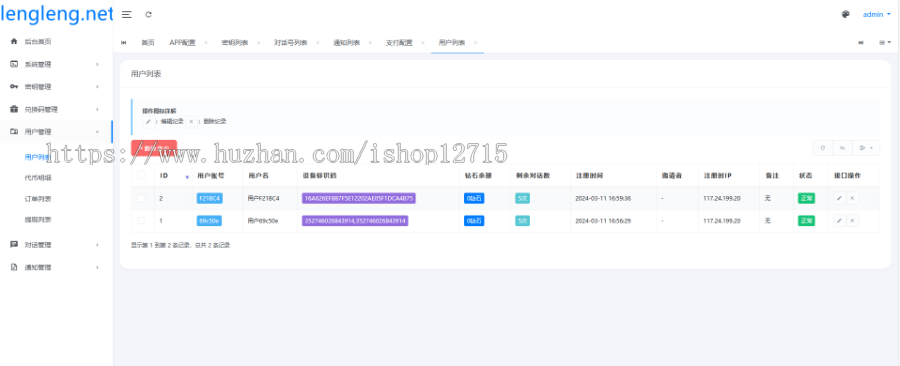Delete the record for user 69c50e

click(x=853, y=221)
